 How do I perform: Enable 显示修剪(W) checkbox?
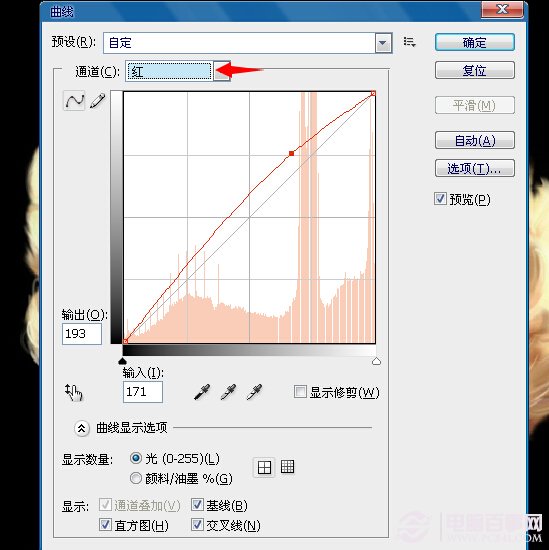click(300, 392)
